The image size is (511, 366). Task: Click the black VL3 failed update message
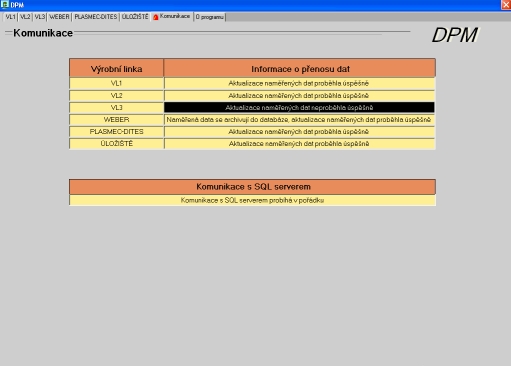point(299,107)
